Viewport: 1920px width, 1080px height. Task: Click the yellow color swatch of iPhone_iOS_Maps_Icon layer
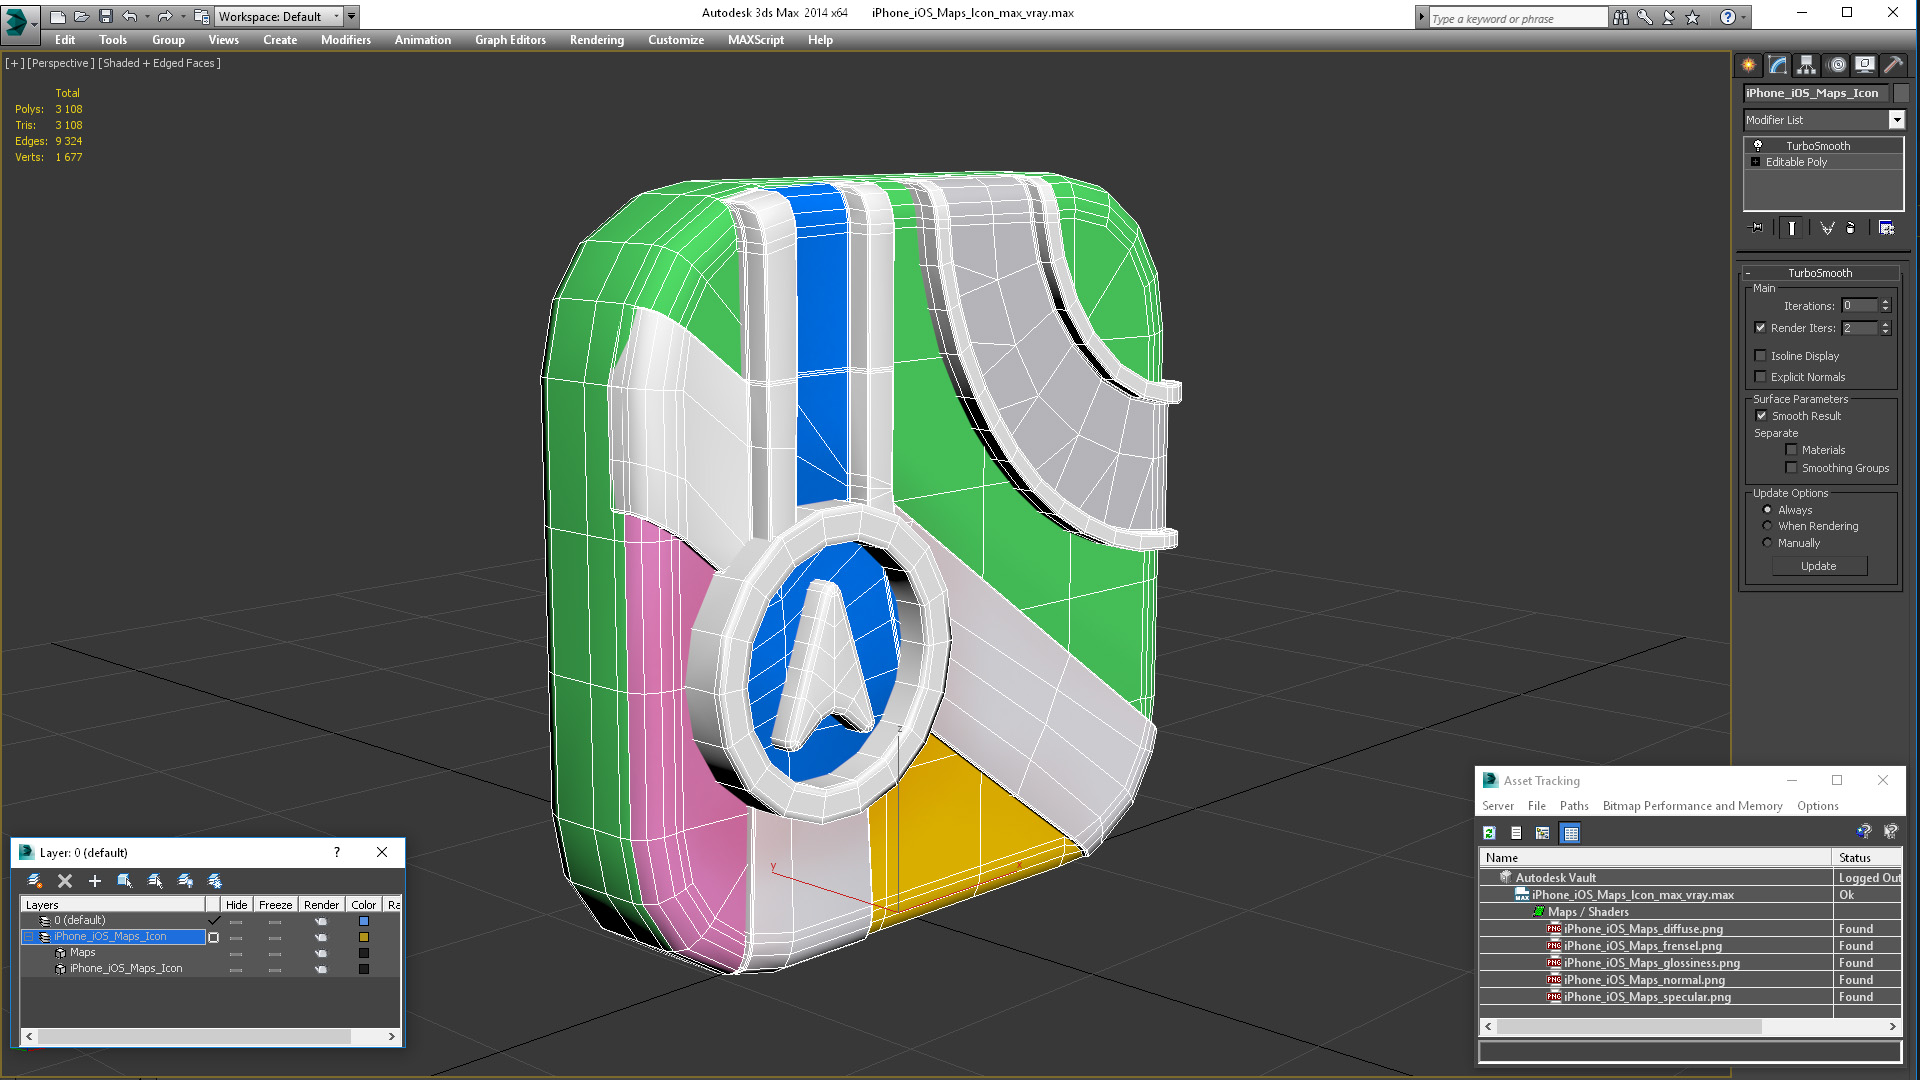364,937
